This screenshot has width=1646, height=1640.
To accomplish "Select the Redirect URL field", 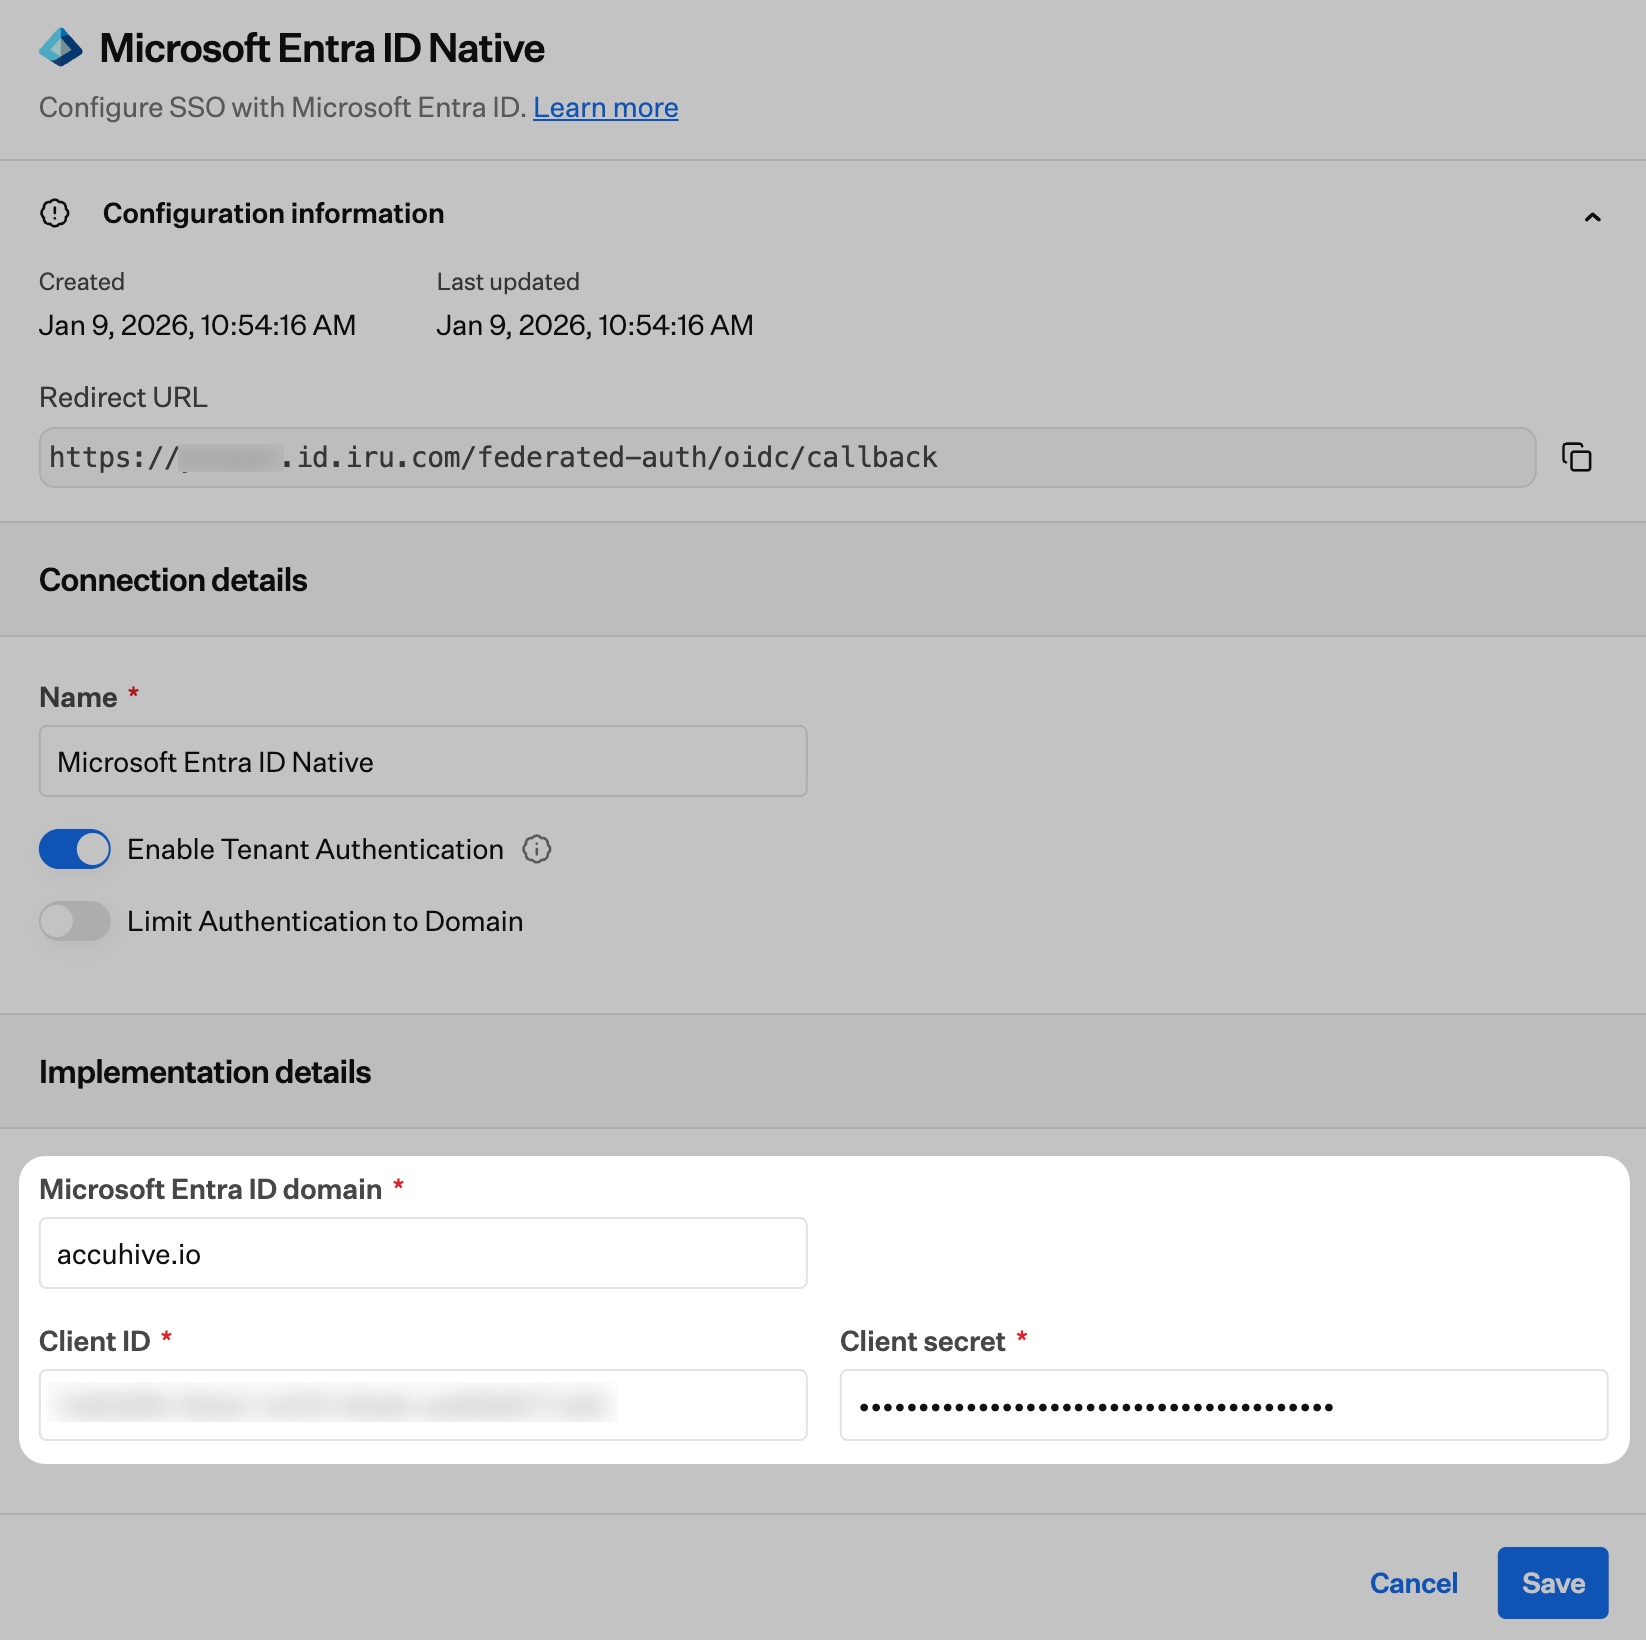I will point(787,458).
